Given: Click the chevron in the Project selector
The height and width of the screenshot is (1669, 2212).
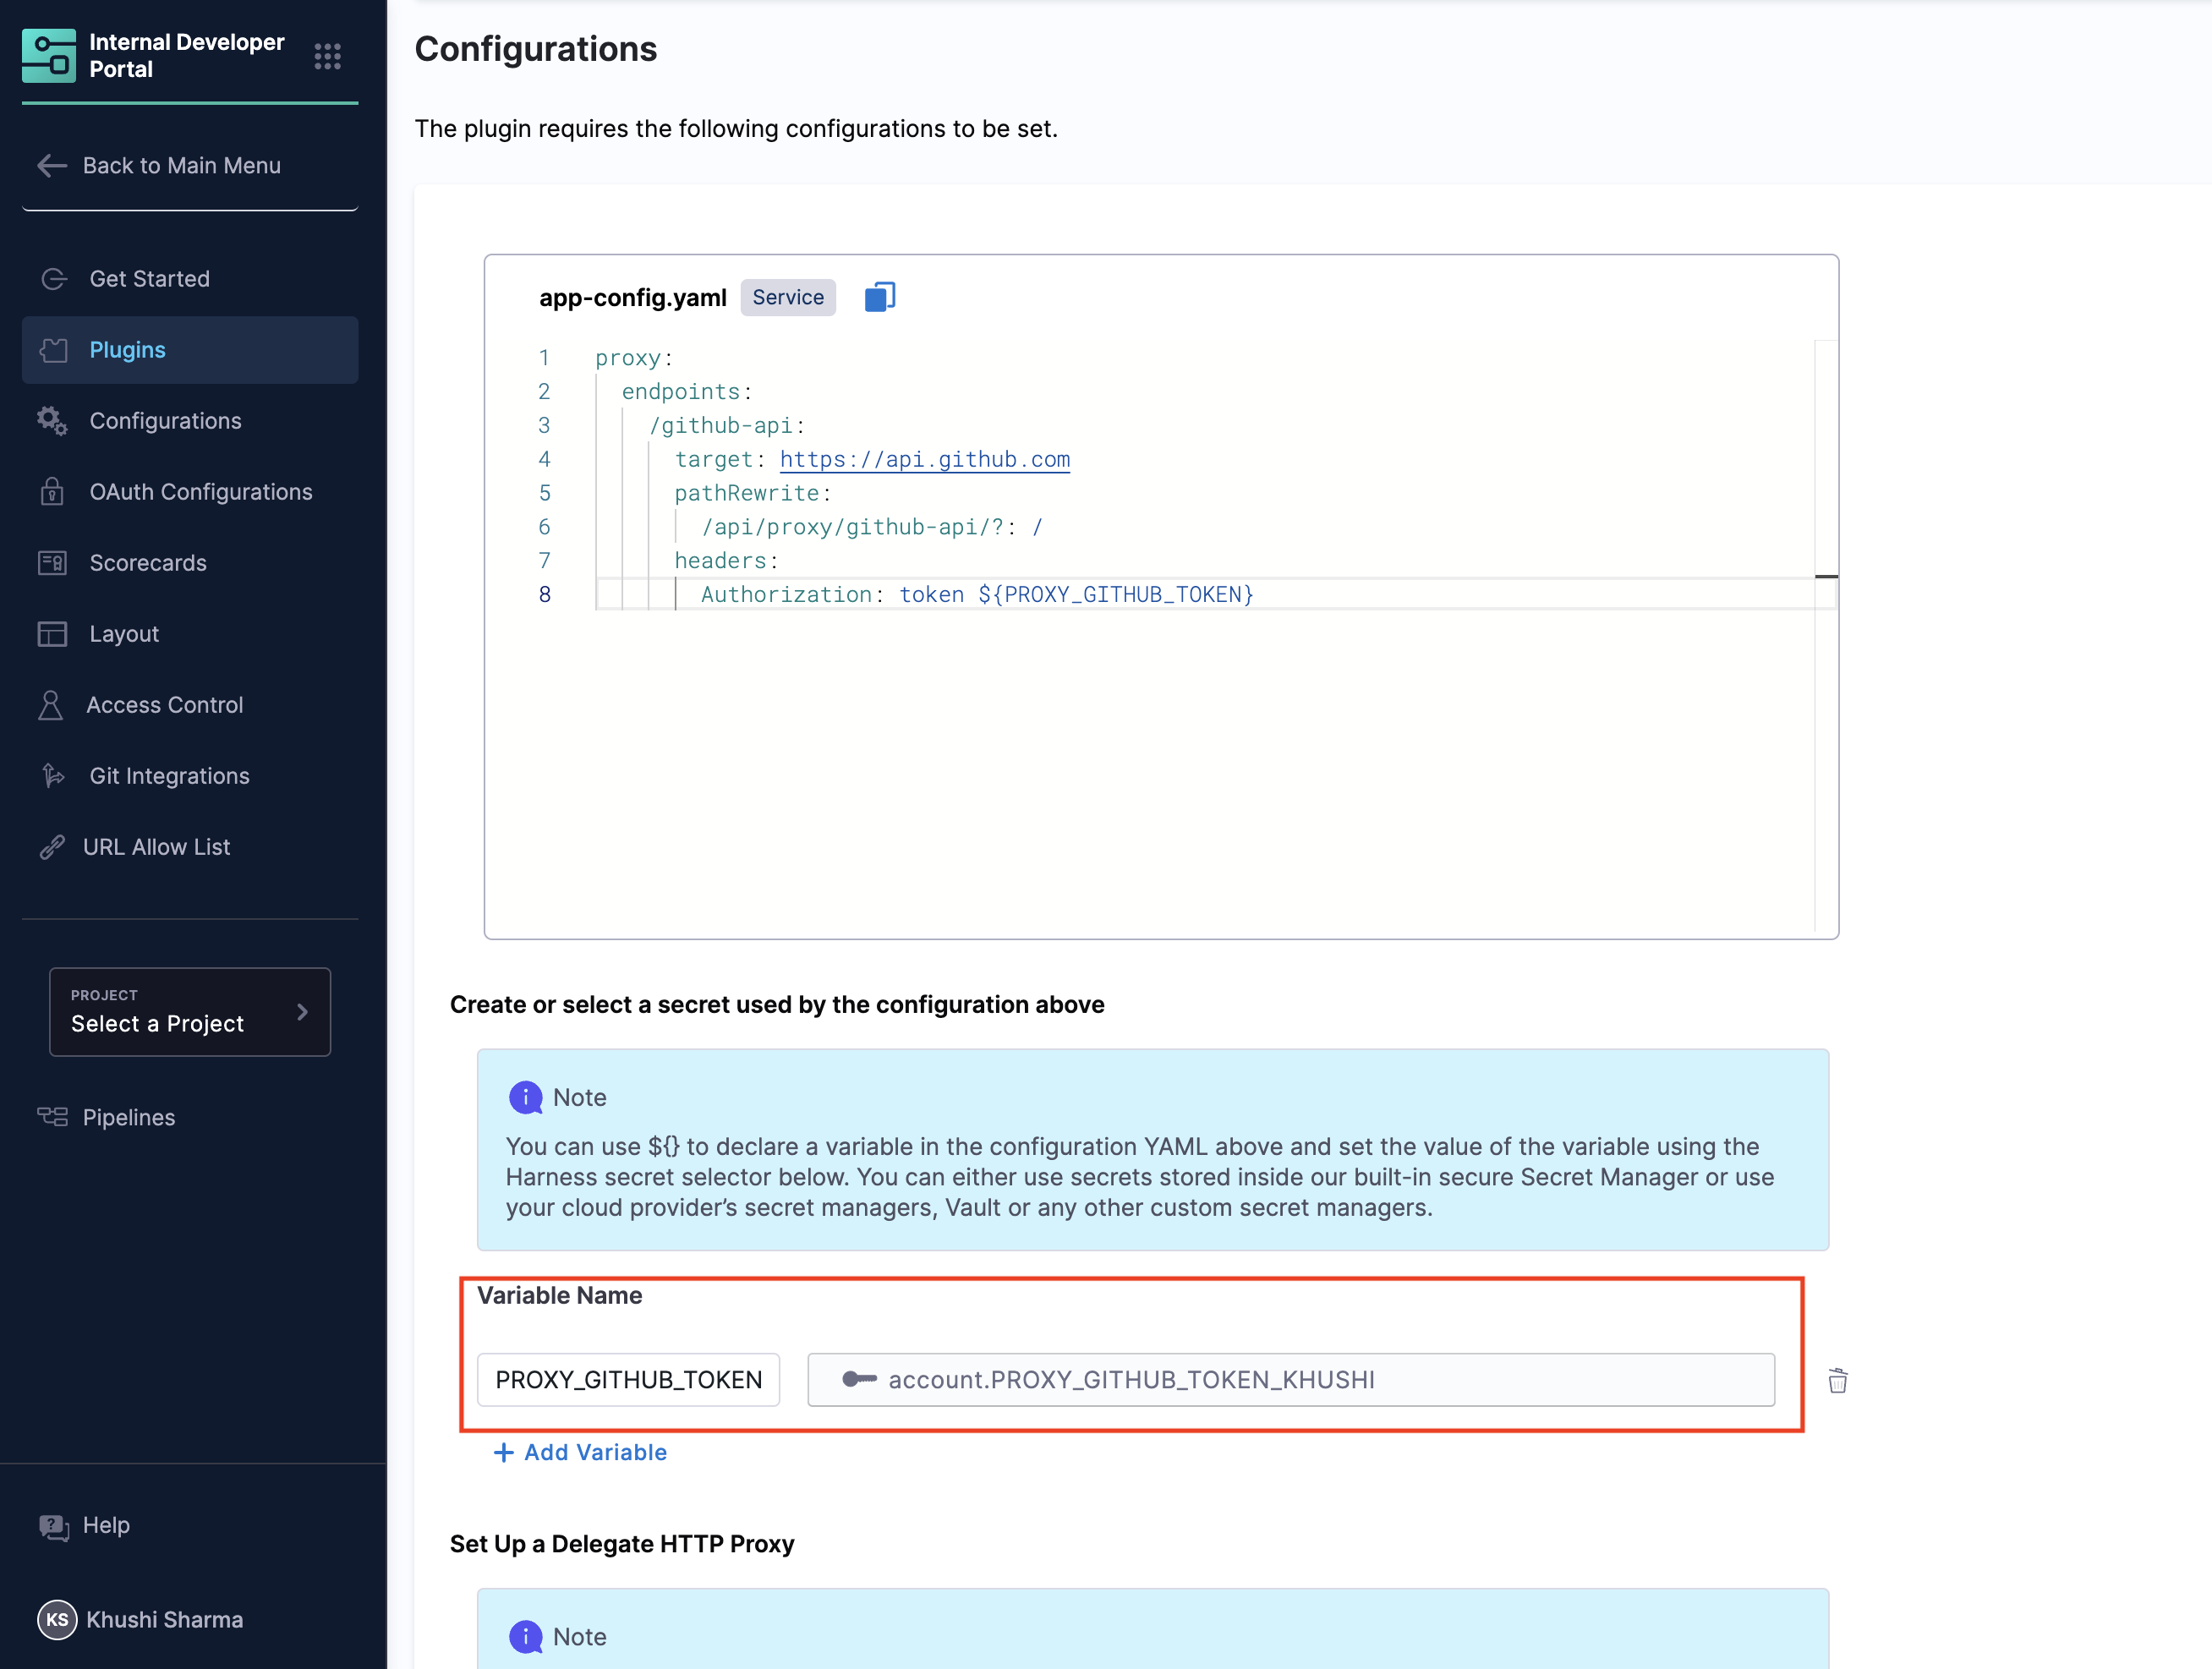Looking at the screenshot, I should point(302,1012).
